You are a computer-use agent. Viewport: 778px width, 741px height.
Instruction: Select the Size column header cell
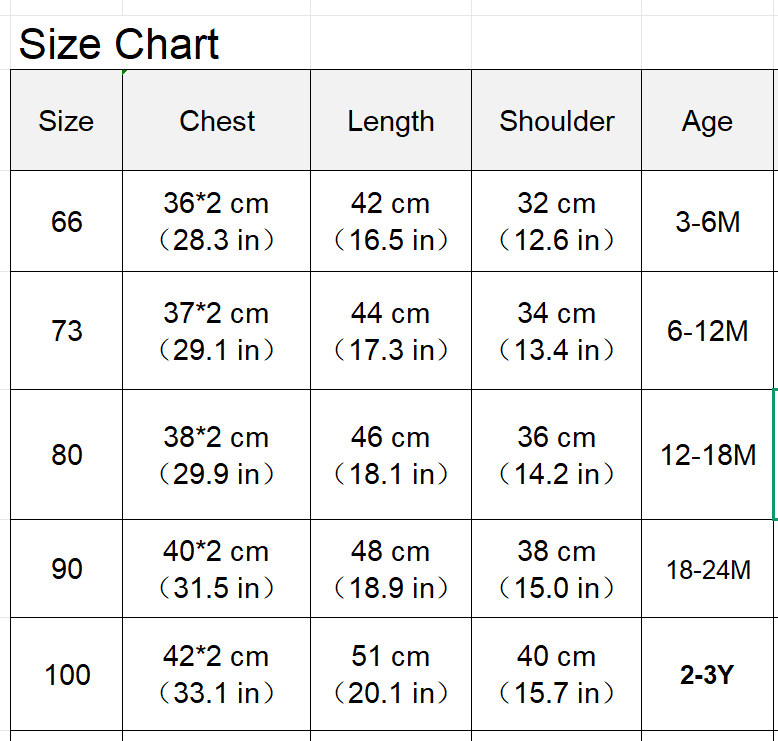[66, 121]
